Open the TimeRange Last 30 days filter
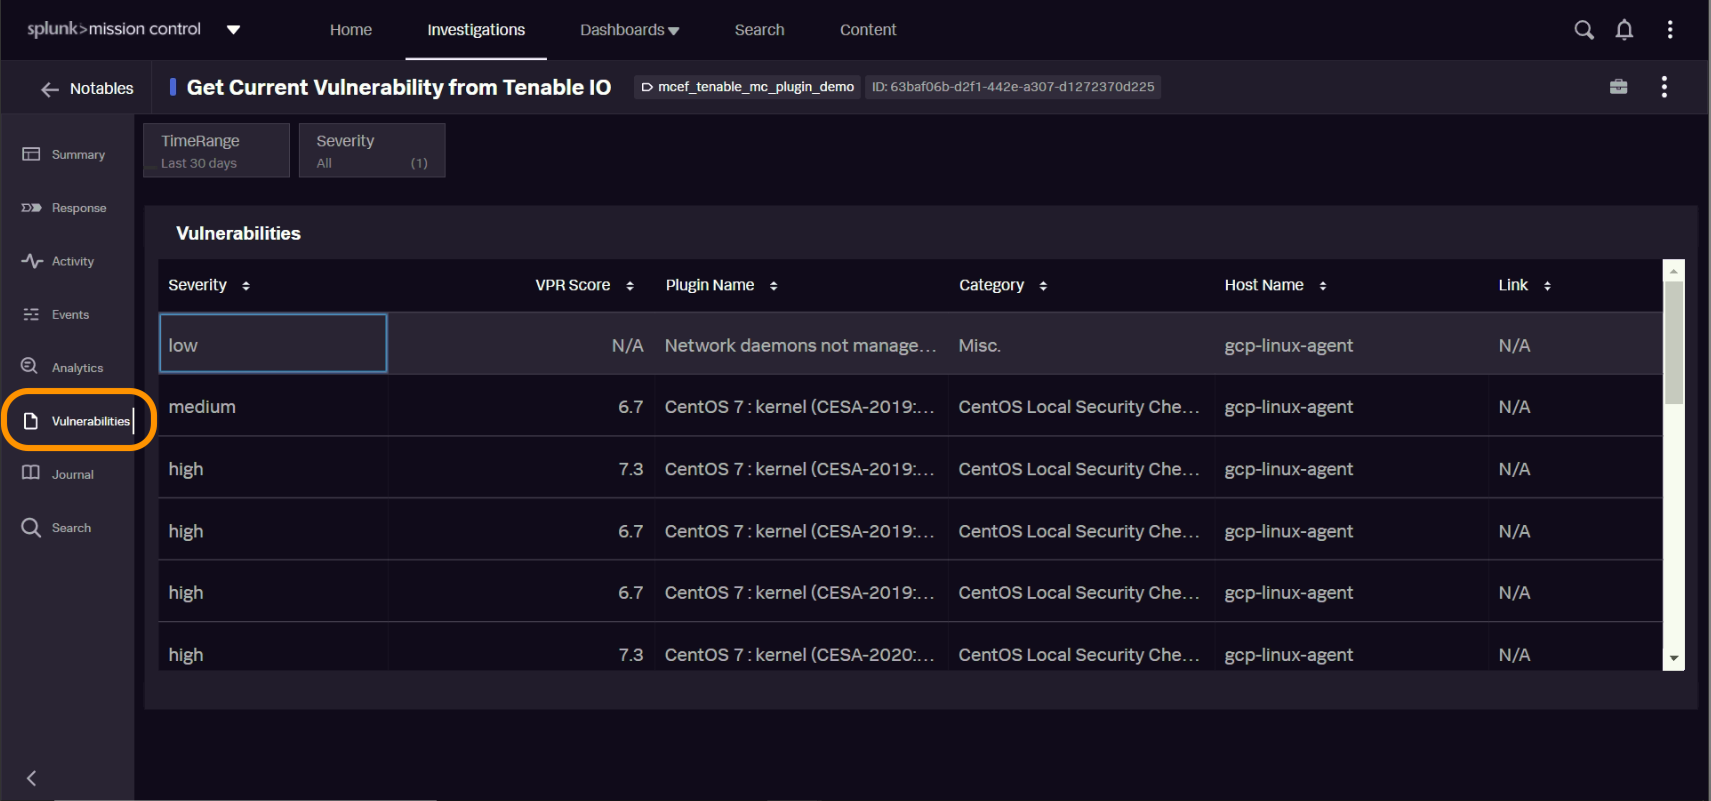Viewport: 1711px width, 801px height. coord(216,150)
